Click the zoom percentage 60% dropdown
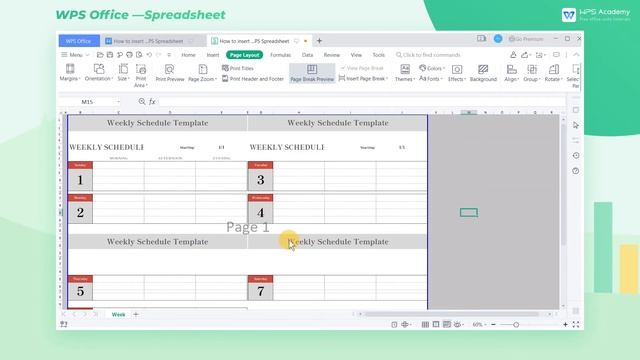 point(479,324)
